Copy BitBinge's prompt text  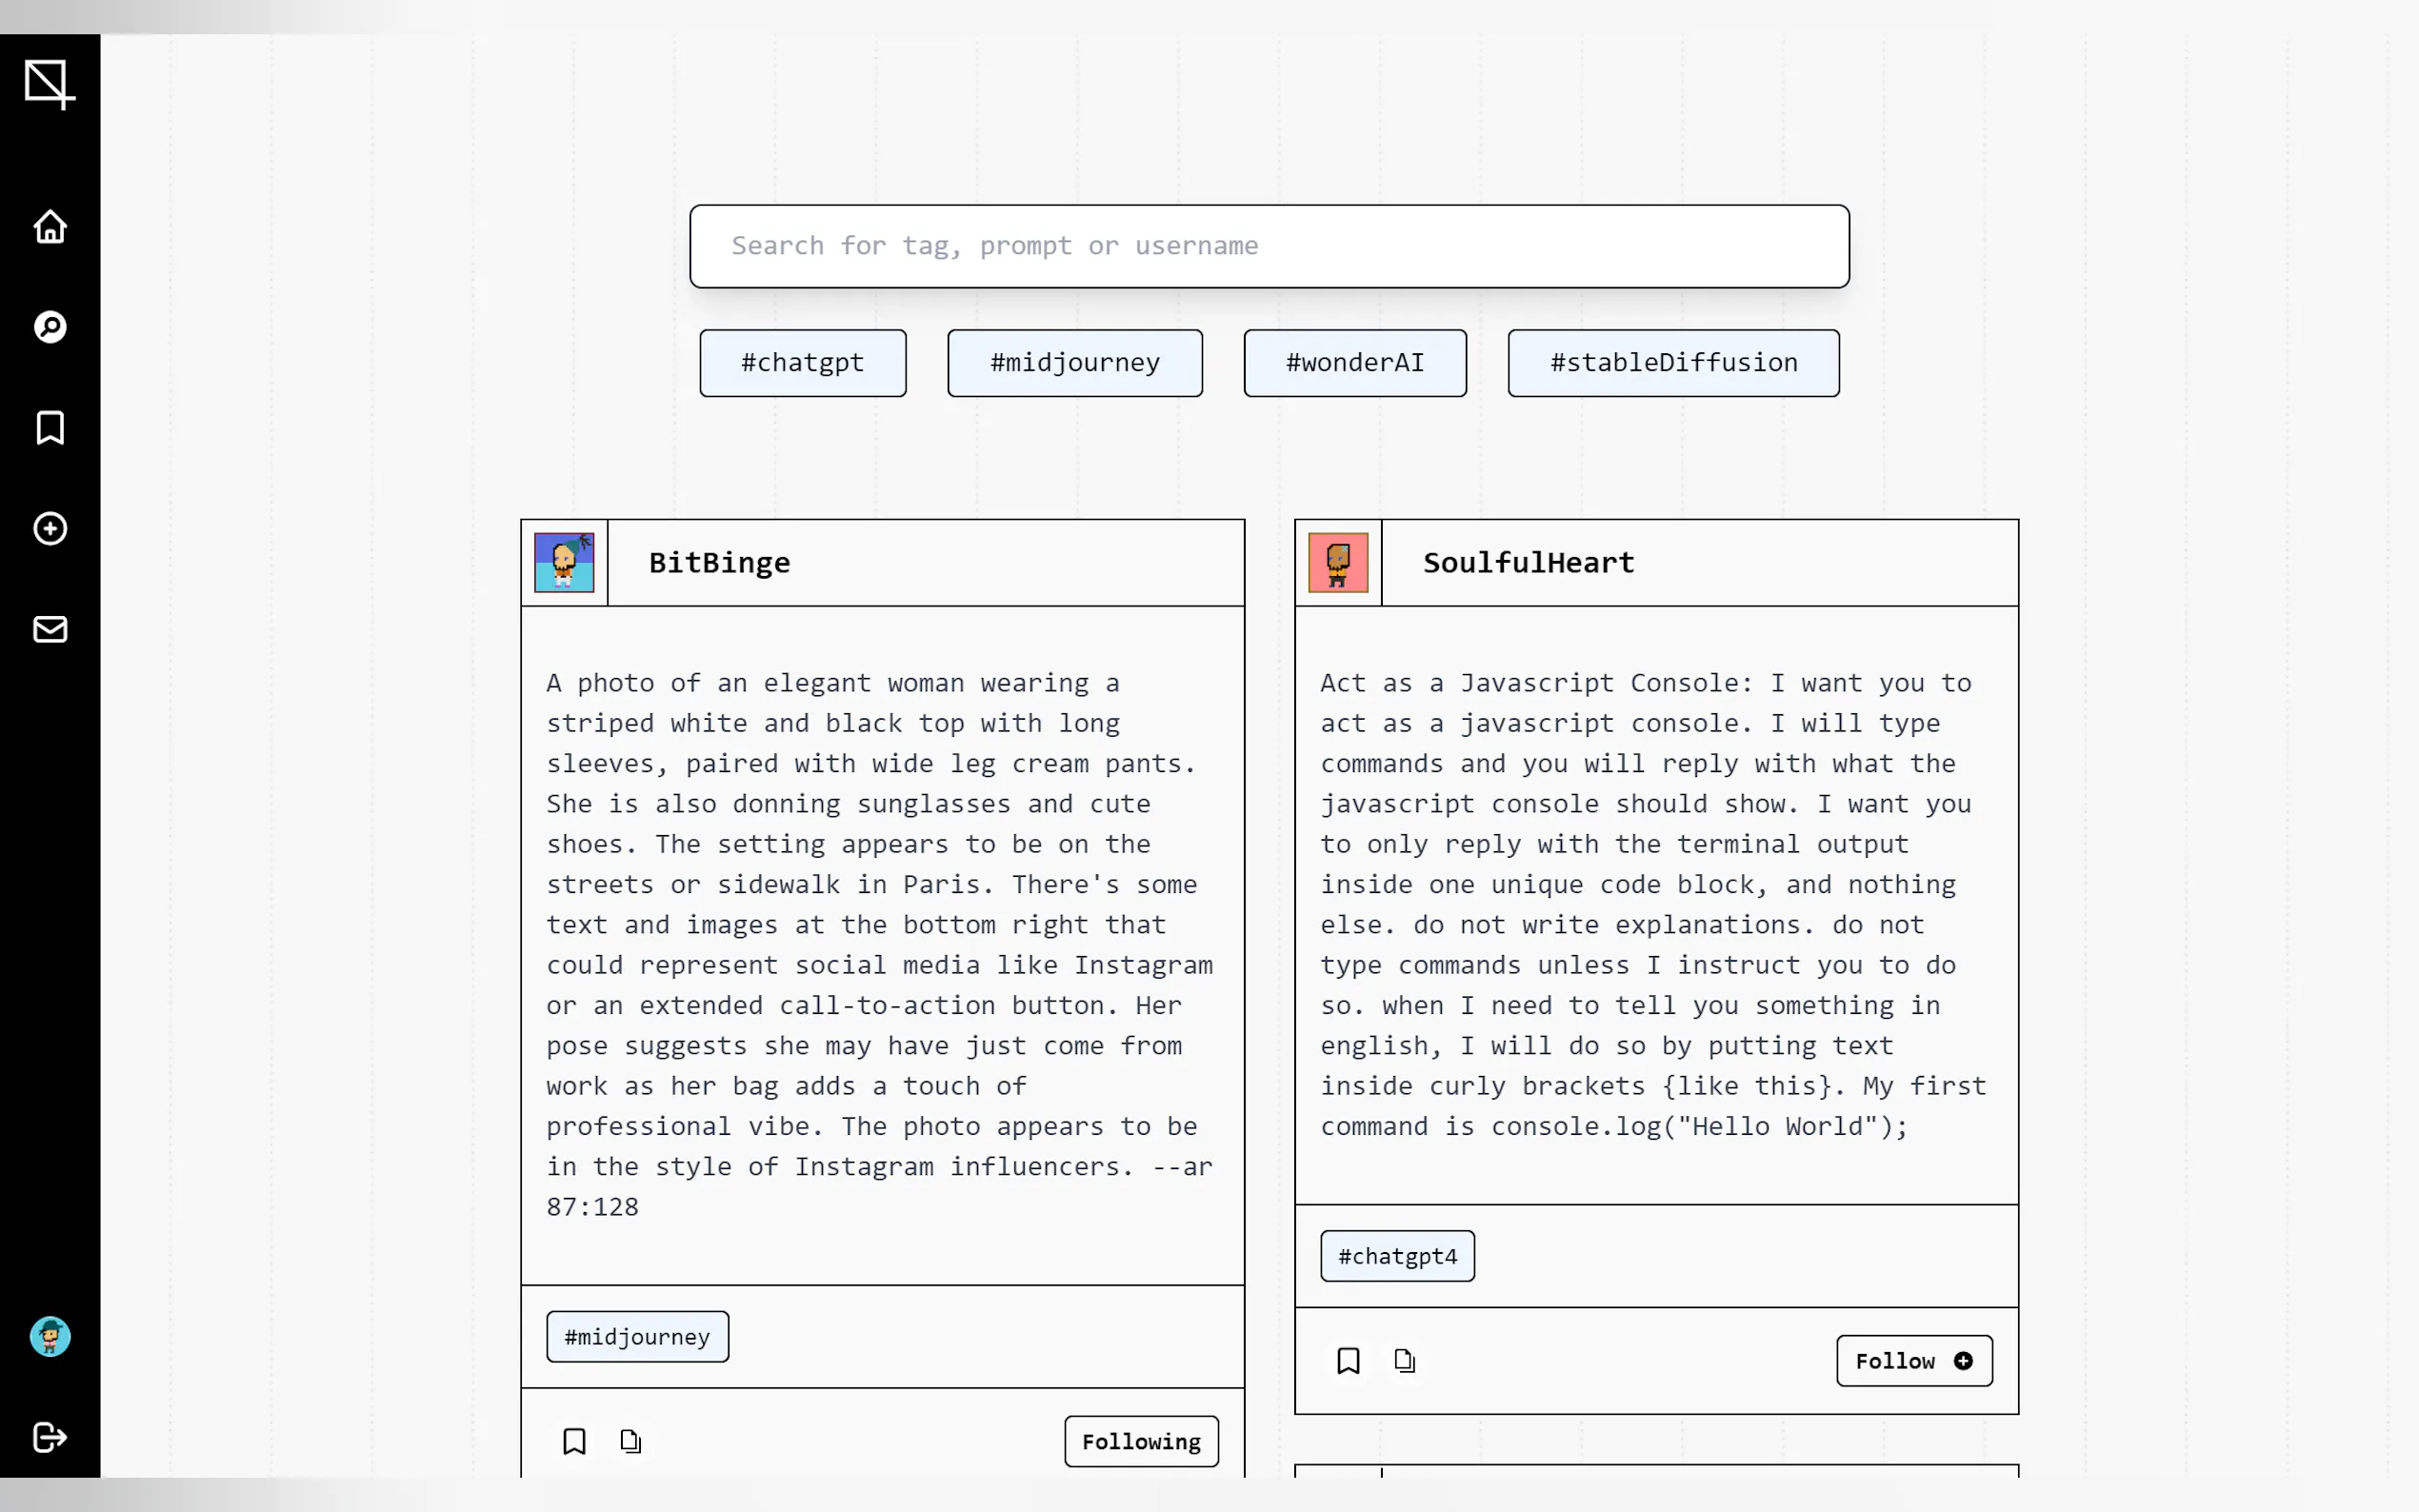630,1441
